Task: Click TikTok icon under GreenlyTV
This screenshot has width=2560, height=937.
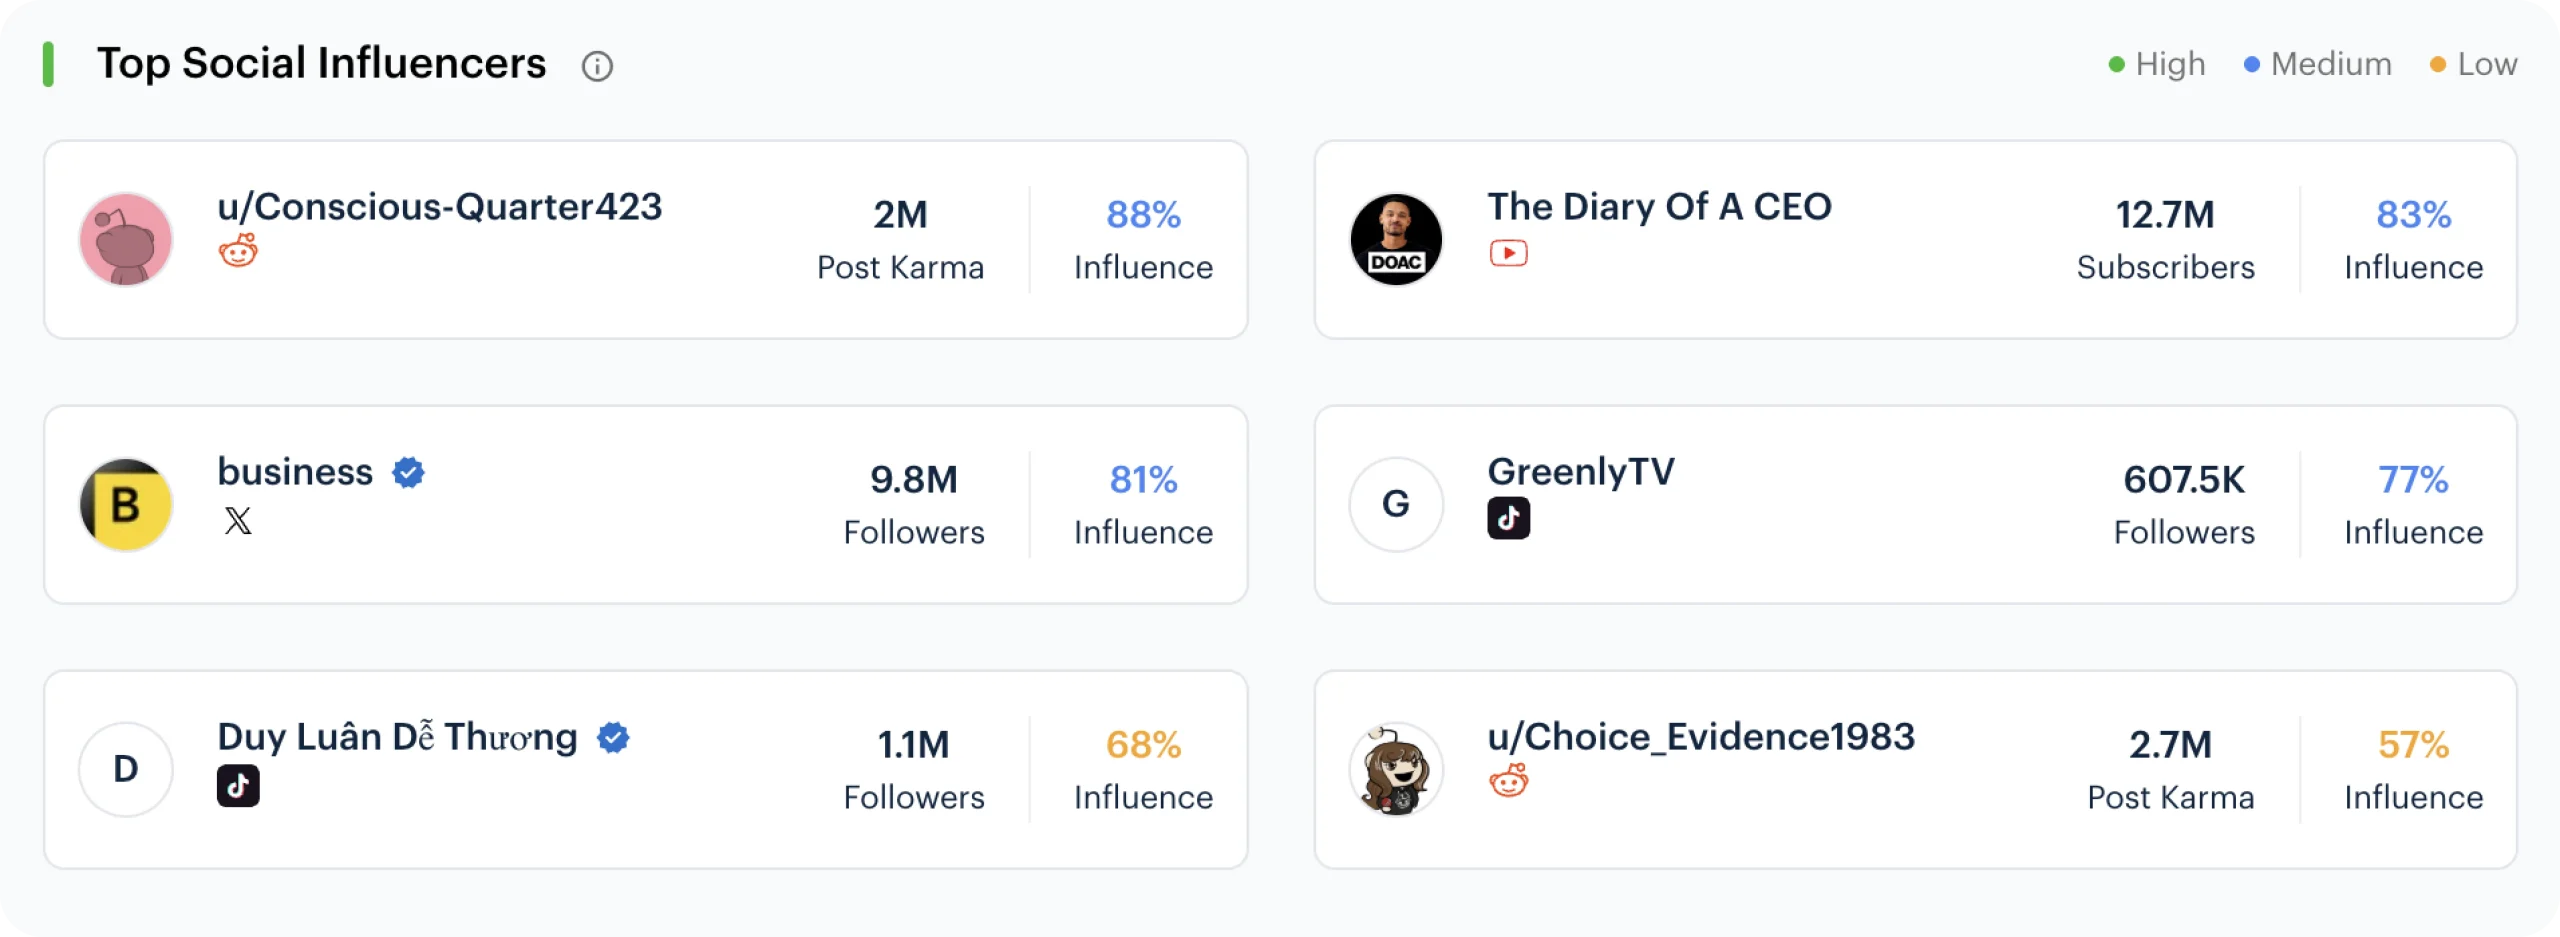Action: (x=1508, y=518)
